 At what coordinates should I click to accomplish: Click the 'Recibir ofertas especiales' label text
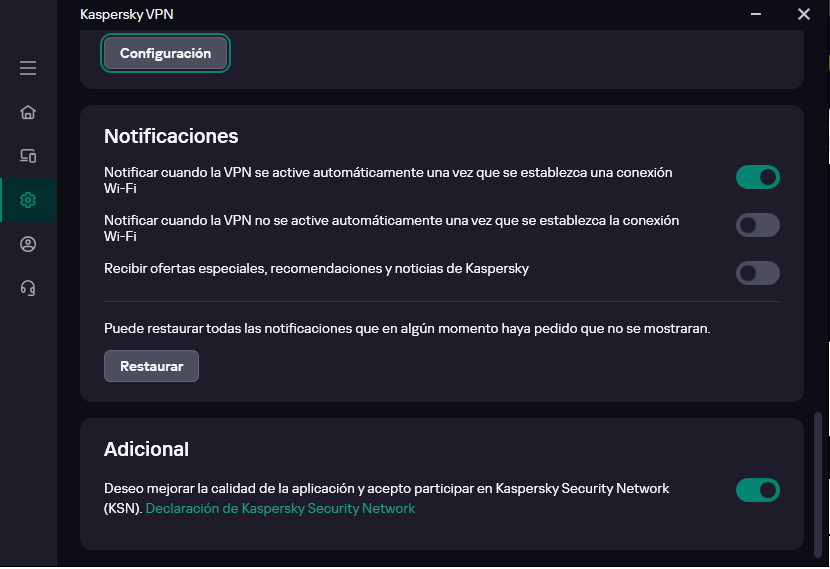(316, 268)
